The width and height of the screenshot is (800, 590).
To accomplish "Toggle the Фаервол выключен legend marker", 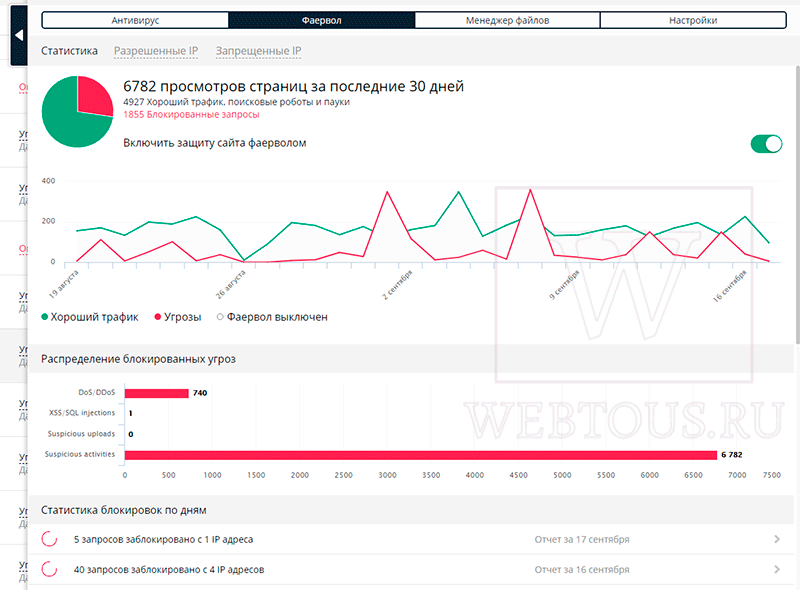I will 220,317.
